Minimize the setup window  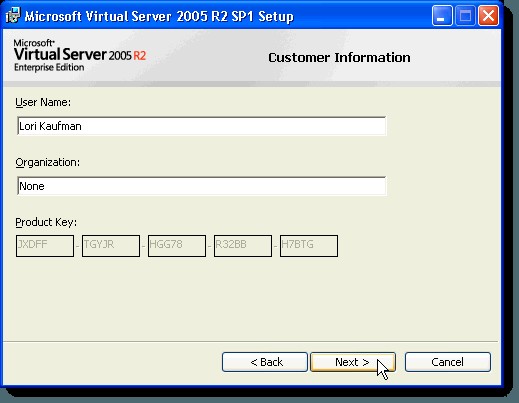click(442, 16)
